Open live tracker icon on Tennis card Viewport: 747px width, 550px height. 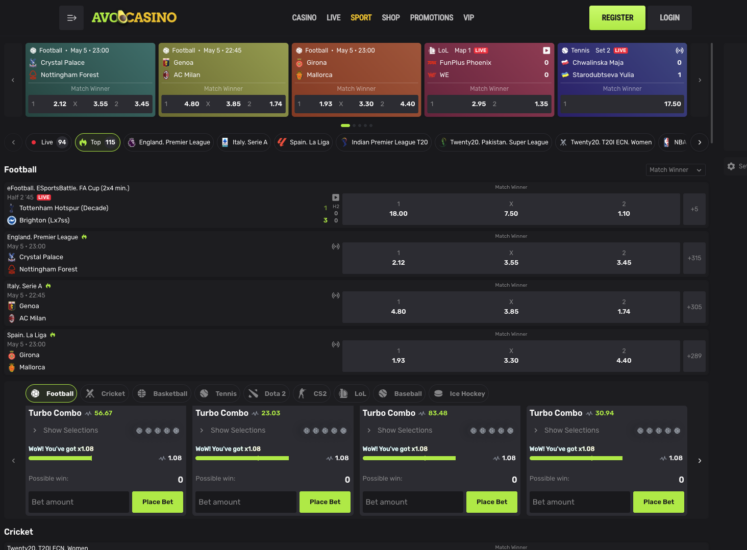pyautogui.click(x=679, y=51)
